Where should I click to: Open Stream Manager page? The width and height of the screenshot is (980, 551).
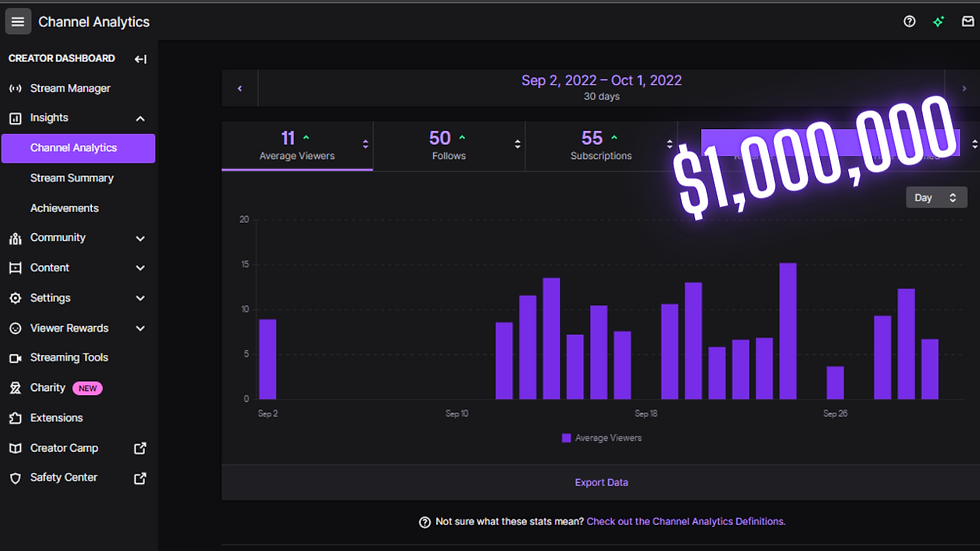70,89
